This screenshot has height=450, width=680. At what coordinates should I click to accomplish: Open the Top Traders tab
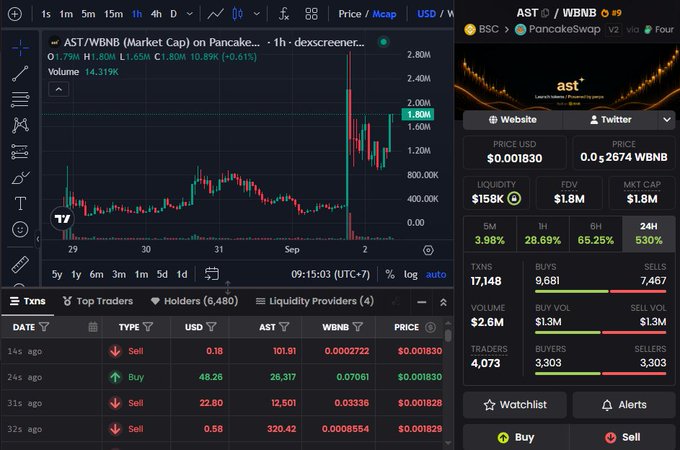(98, 301)
